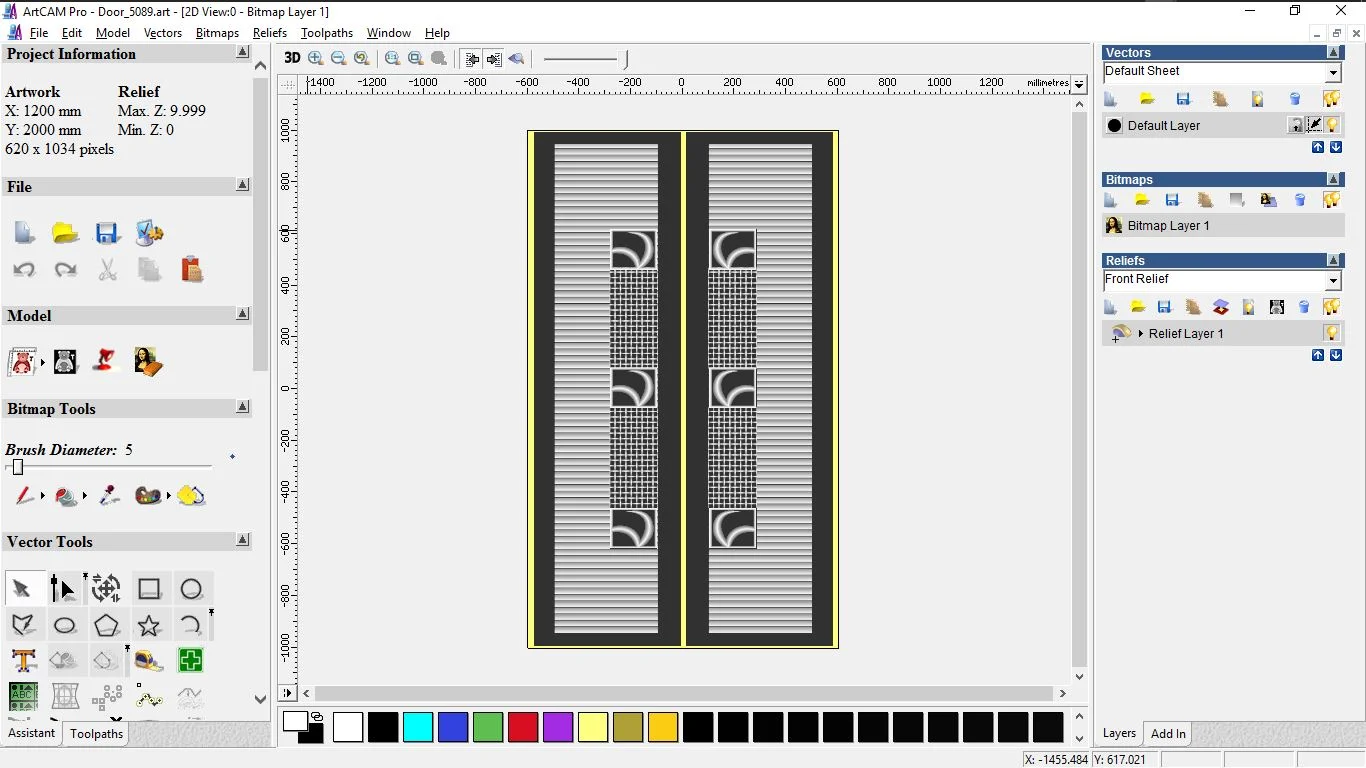The image size is (1366, 768).
Task: Switch to the Add In tab
Action: tap(1168, 733)
